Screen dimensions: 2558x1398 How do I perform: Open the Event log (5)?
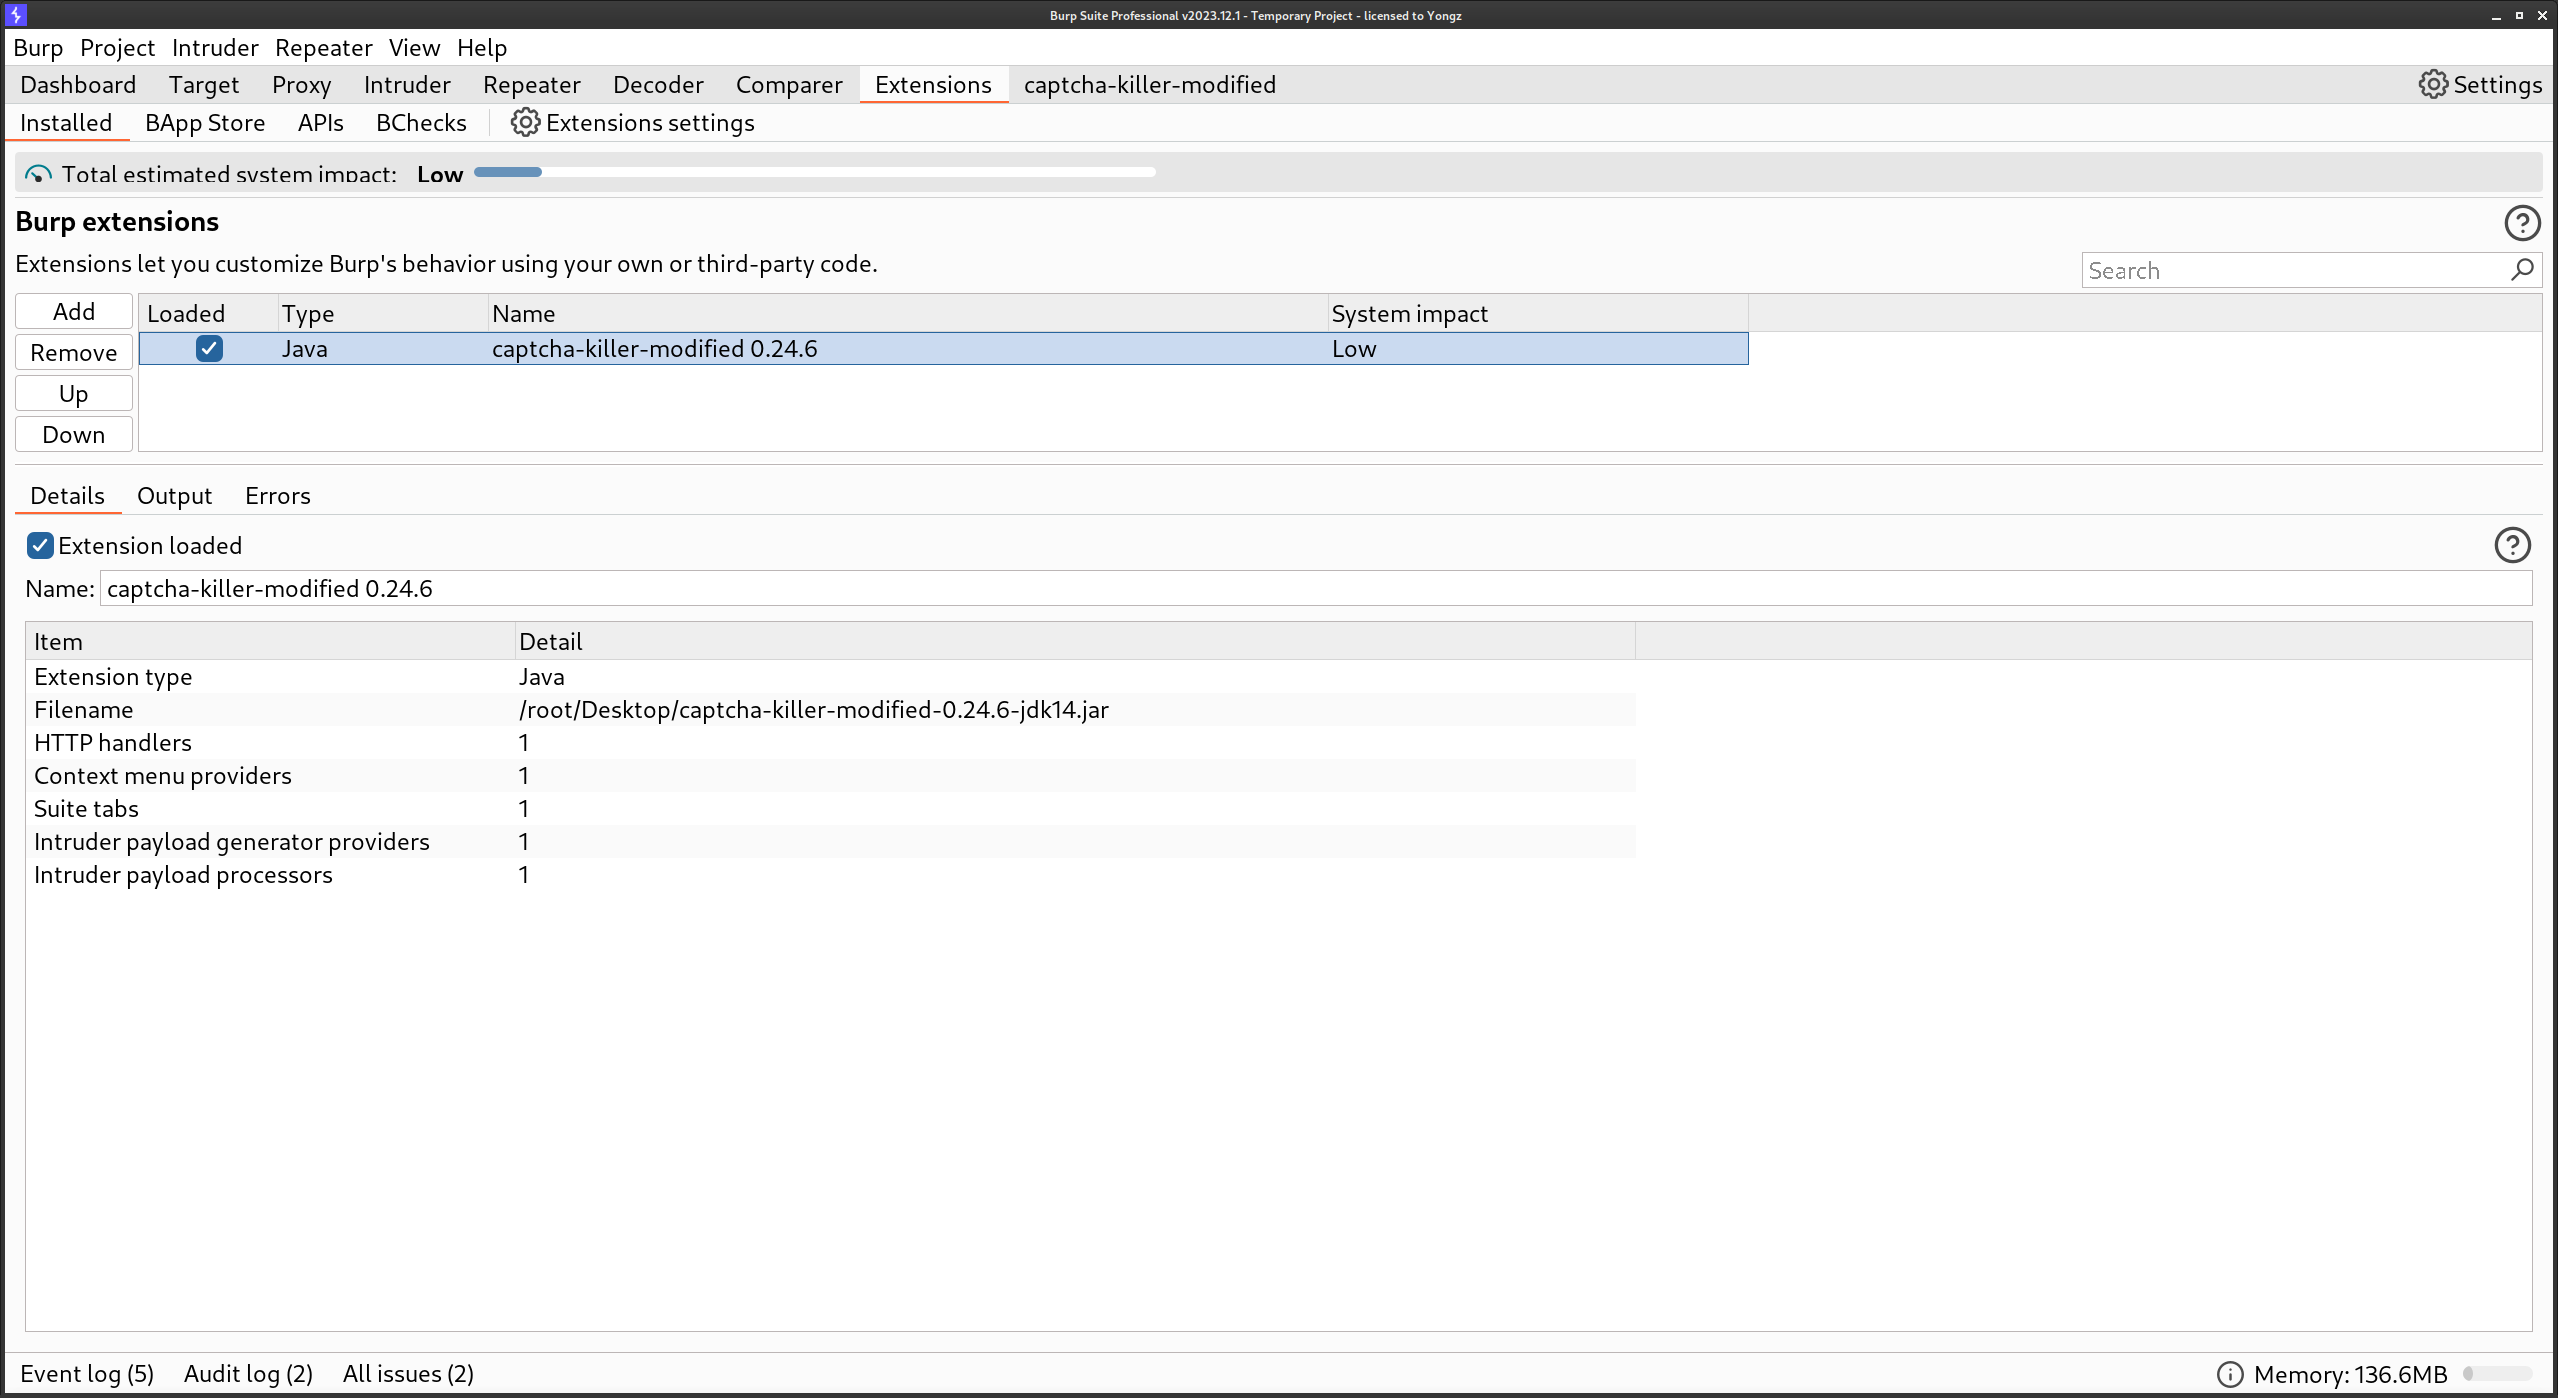tap(87, 1374)
